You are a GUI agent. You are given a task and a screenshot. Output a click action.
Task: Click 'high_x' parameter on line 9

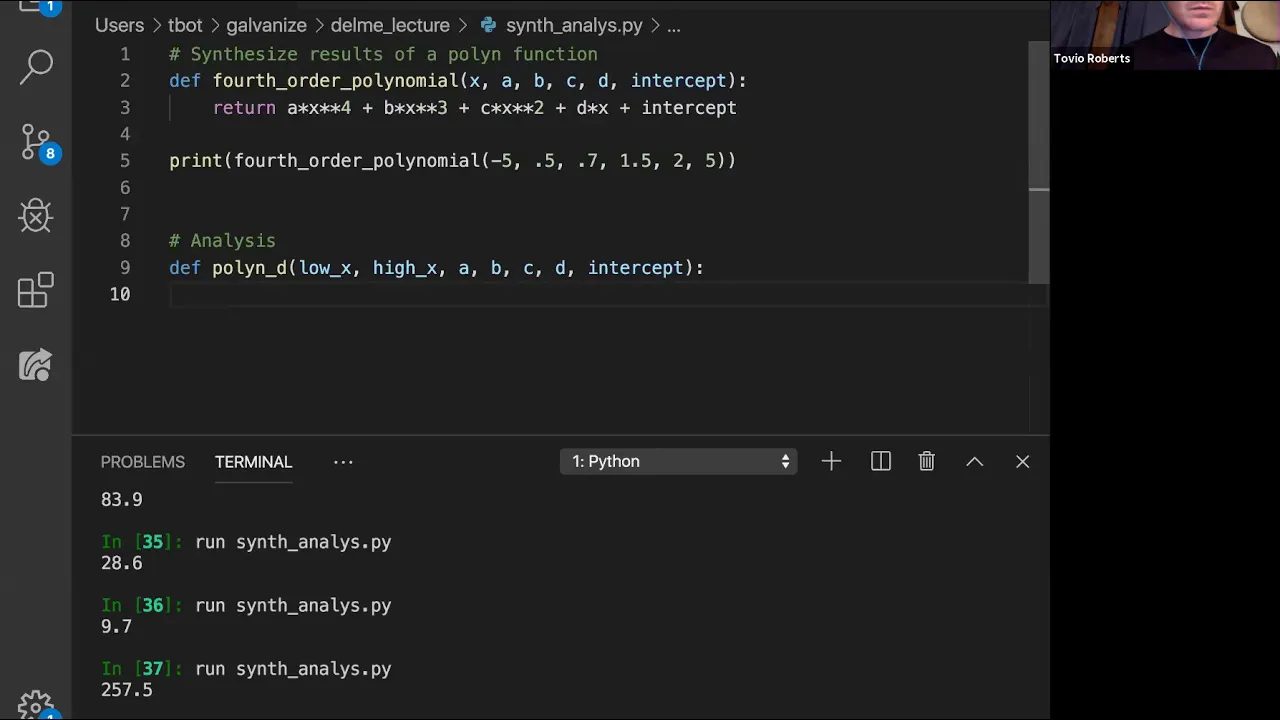(405, 268)
